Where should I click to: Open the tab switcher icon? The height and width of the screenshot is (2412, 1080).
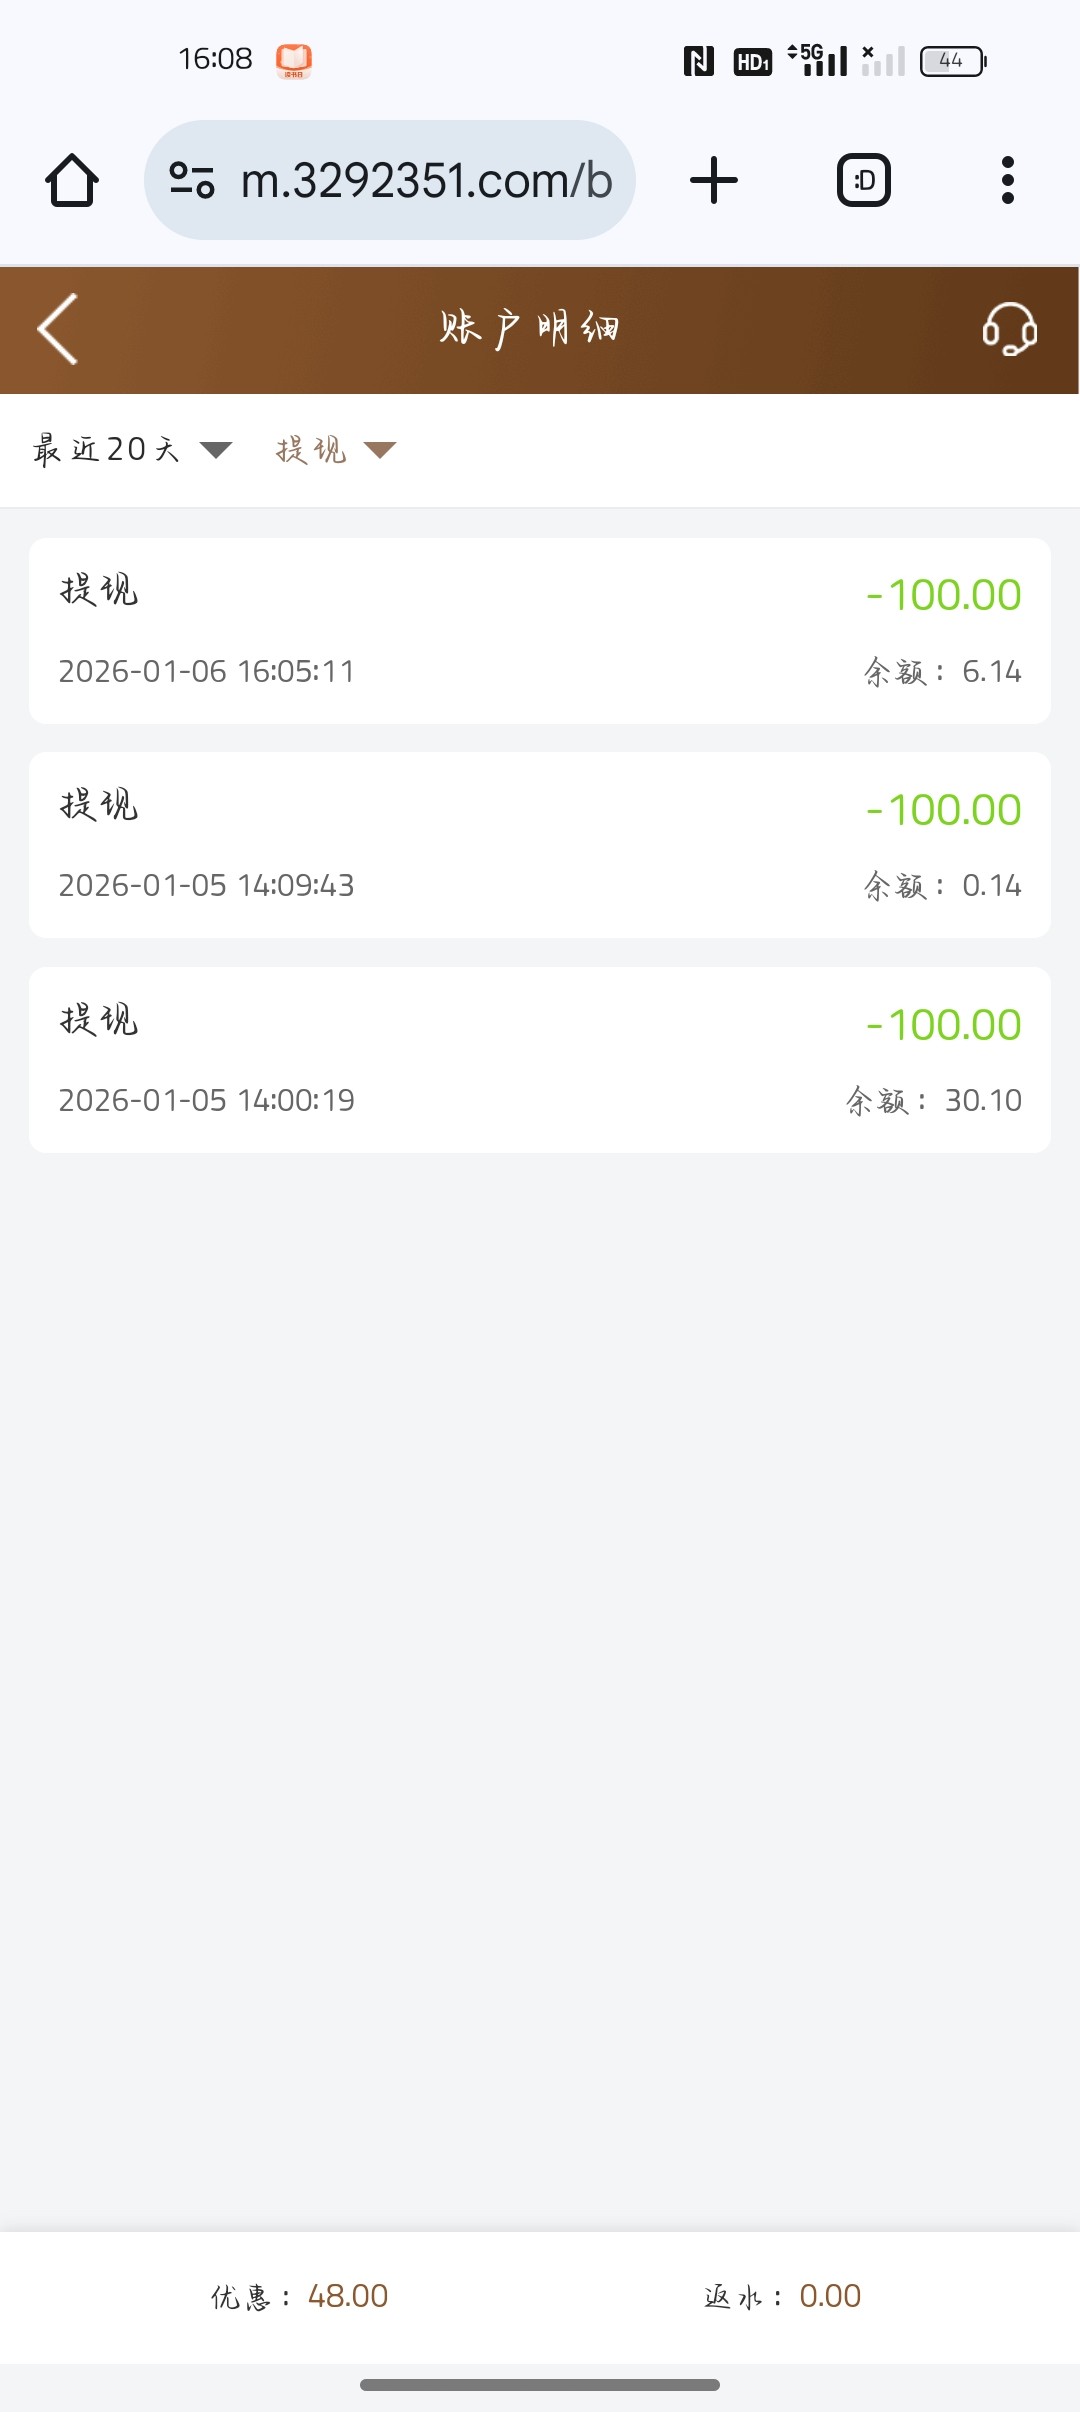tap(863, 181)
